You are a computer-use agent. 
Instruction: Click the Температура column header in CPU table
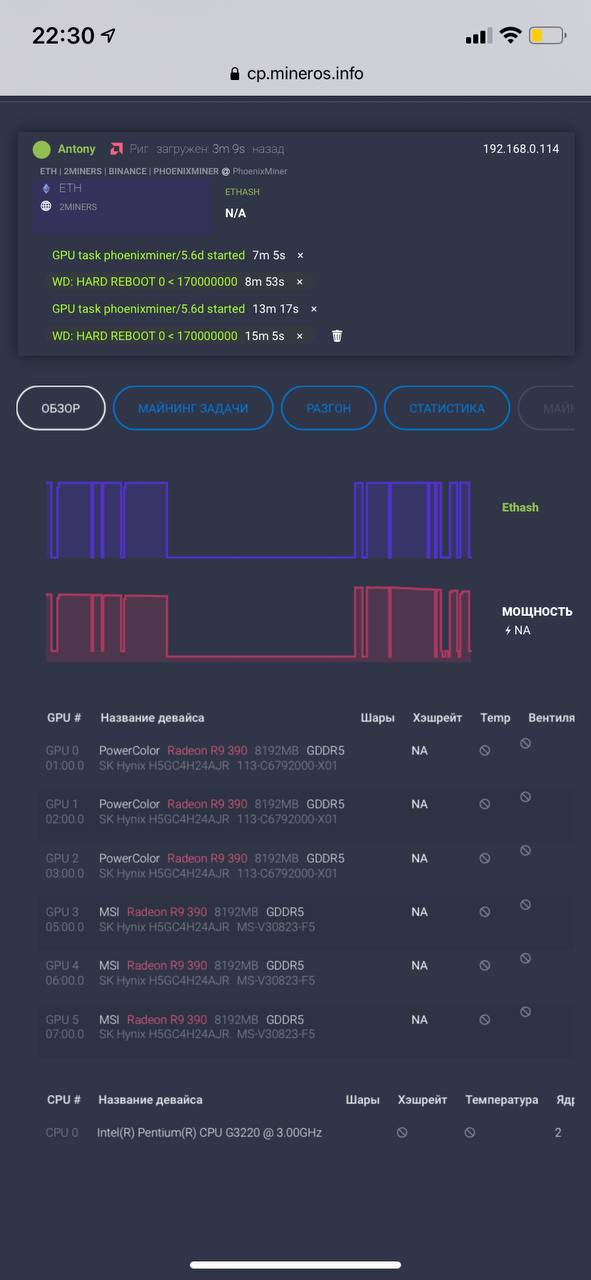click(x=501, y=1100)
